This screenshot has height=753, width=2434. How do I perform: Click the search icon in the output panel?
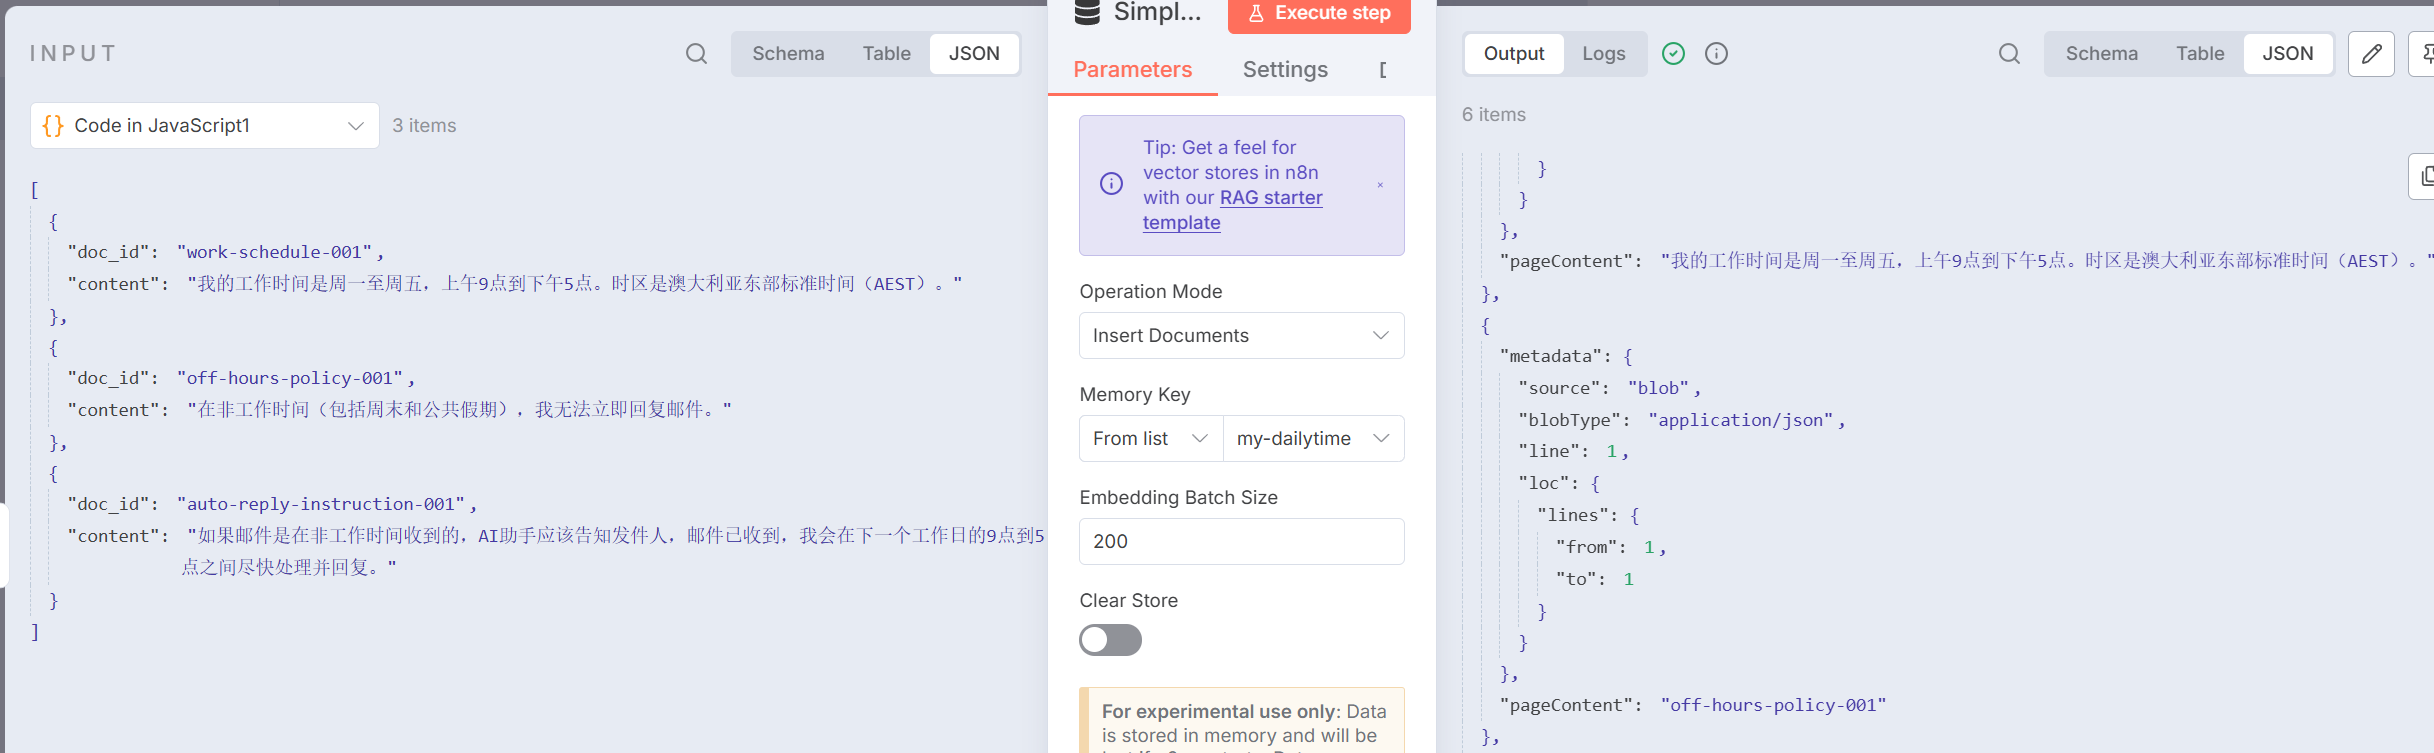pos(2009,54)
